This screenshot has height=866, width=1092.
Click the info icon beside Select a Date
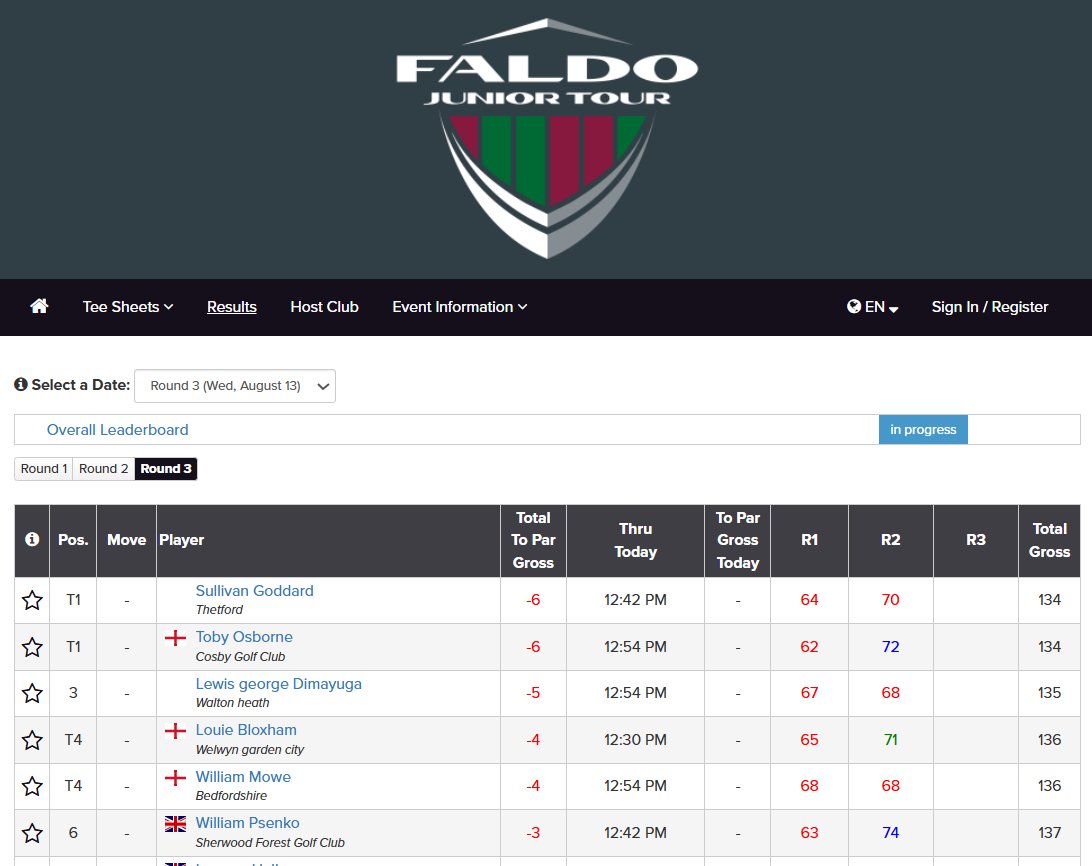(x=21, y=385)
